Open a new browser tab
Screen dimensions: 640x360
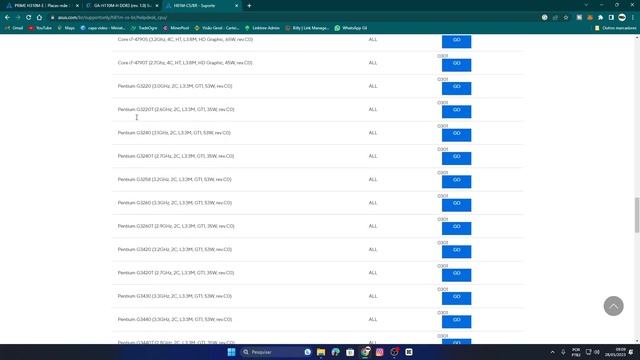249,6
